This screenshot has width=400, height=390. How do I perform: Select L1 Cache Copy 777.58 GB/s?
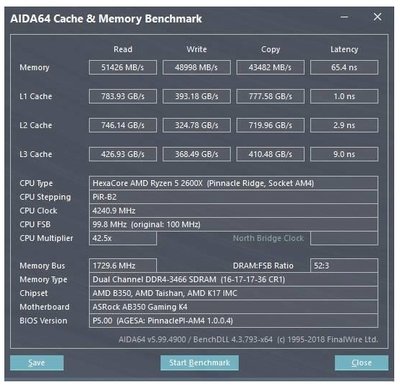pyautogui.click(x=270, y=96)
